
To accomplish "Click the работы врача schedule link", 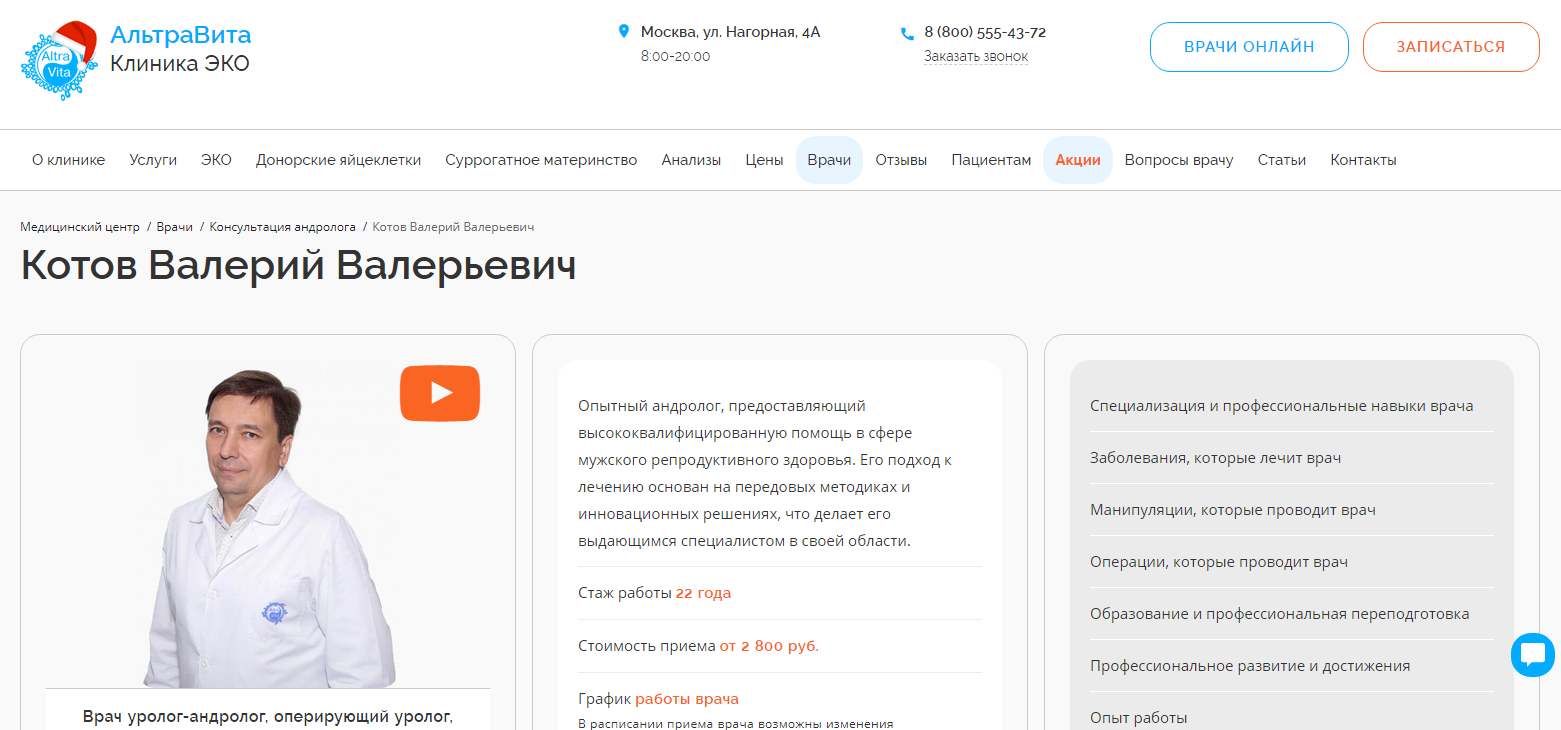I will 687,699.
